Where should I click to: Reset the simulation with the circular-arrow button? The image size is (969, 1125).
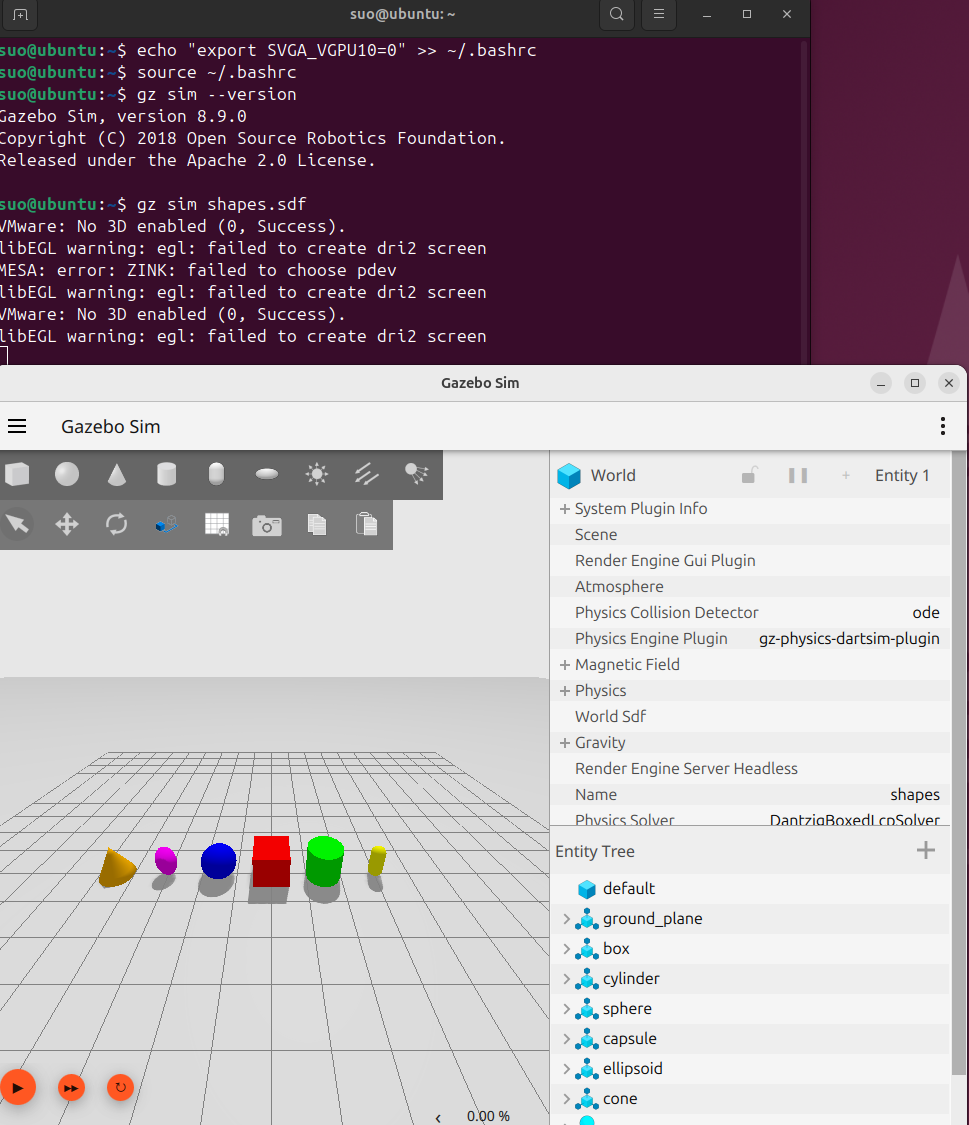pos(120,1088)
